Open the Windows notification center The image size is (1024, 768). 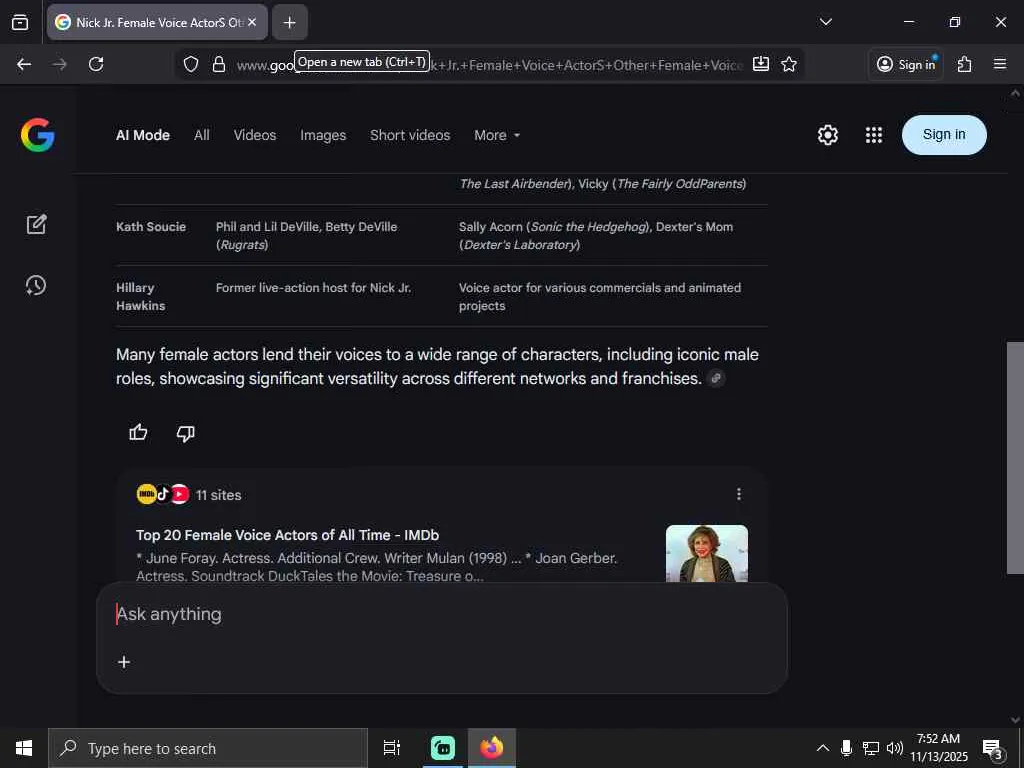992,748
